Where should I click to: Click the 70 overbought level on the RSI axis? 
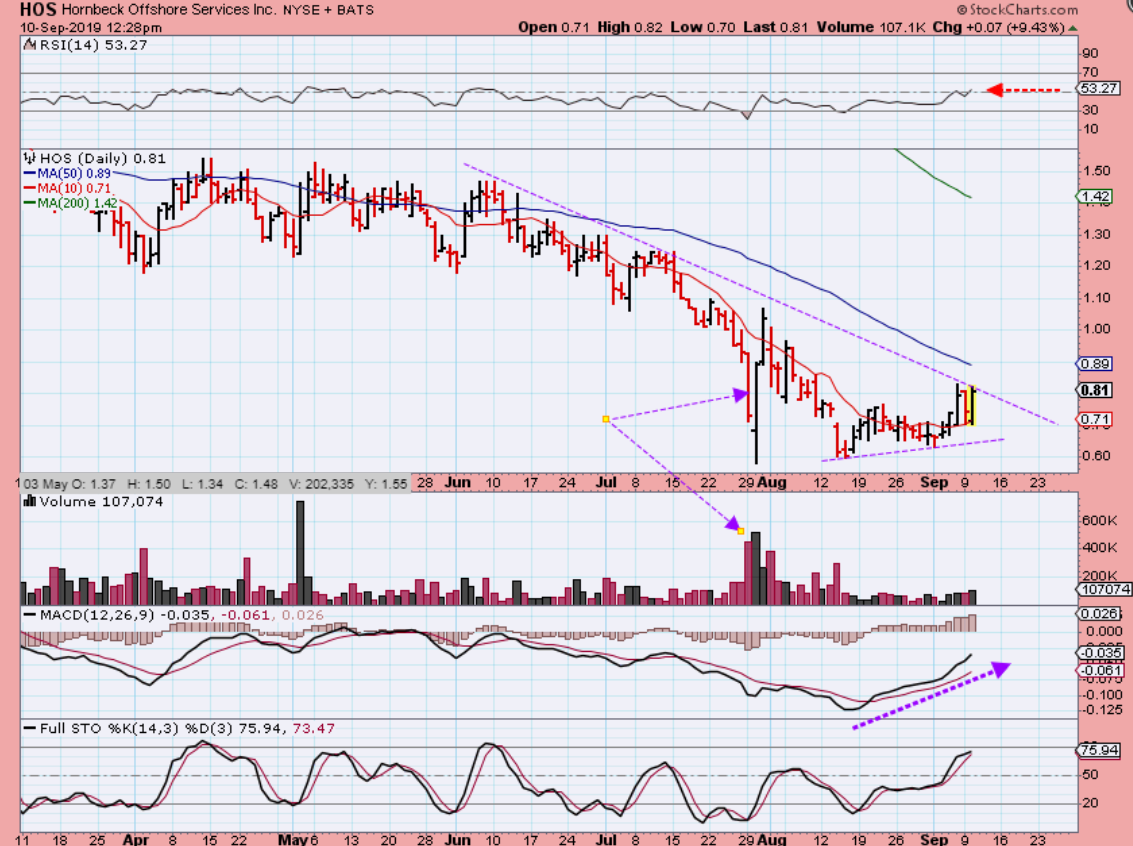tap(1090, 72)
